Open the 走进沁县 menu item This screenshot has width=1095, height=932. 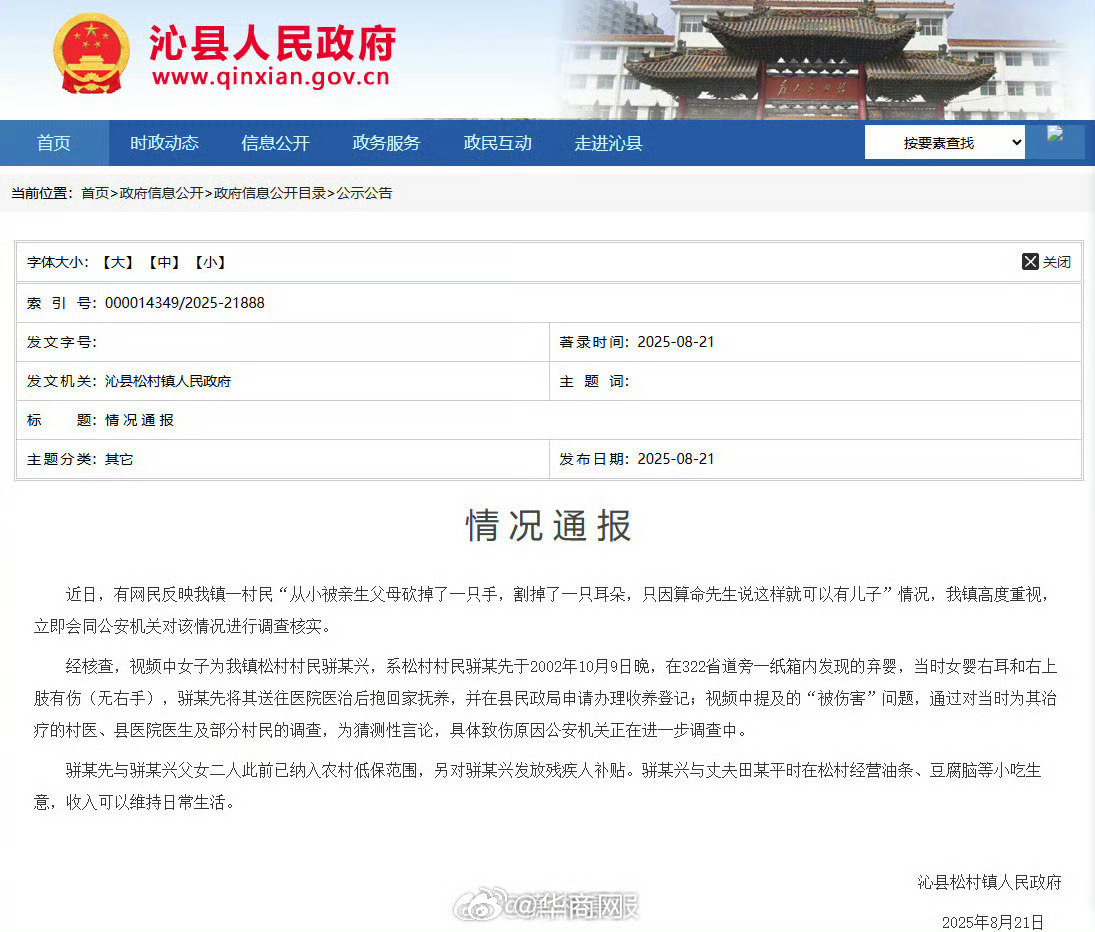[x=608, y=143]
